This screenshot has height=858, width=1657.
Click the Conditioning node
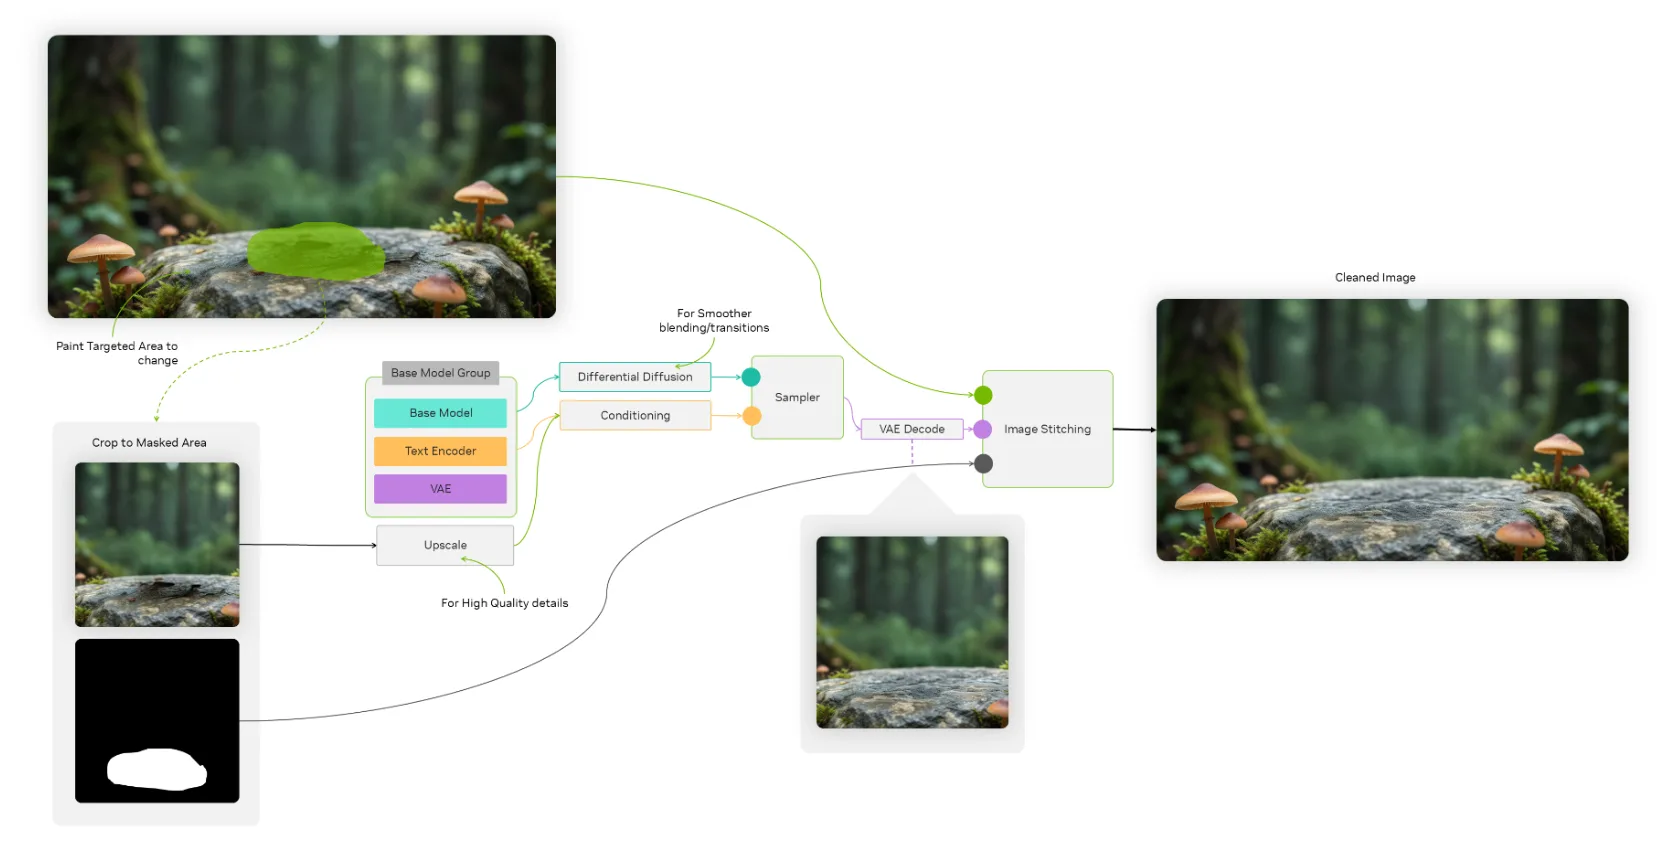tap(635, 415)
